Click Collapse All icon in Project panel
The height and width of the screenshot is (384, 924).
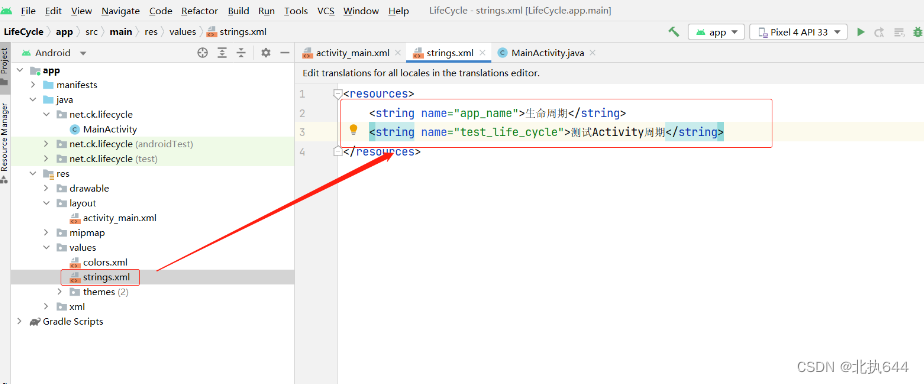click(241, 52)
